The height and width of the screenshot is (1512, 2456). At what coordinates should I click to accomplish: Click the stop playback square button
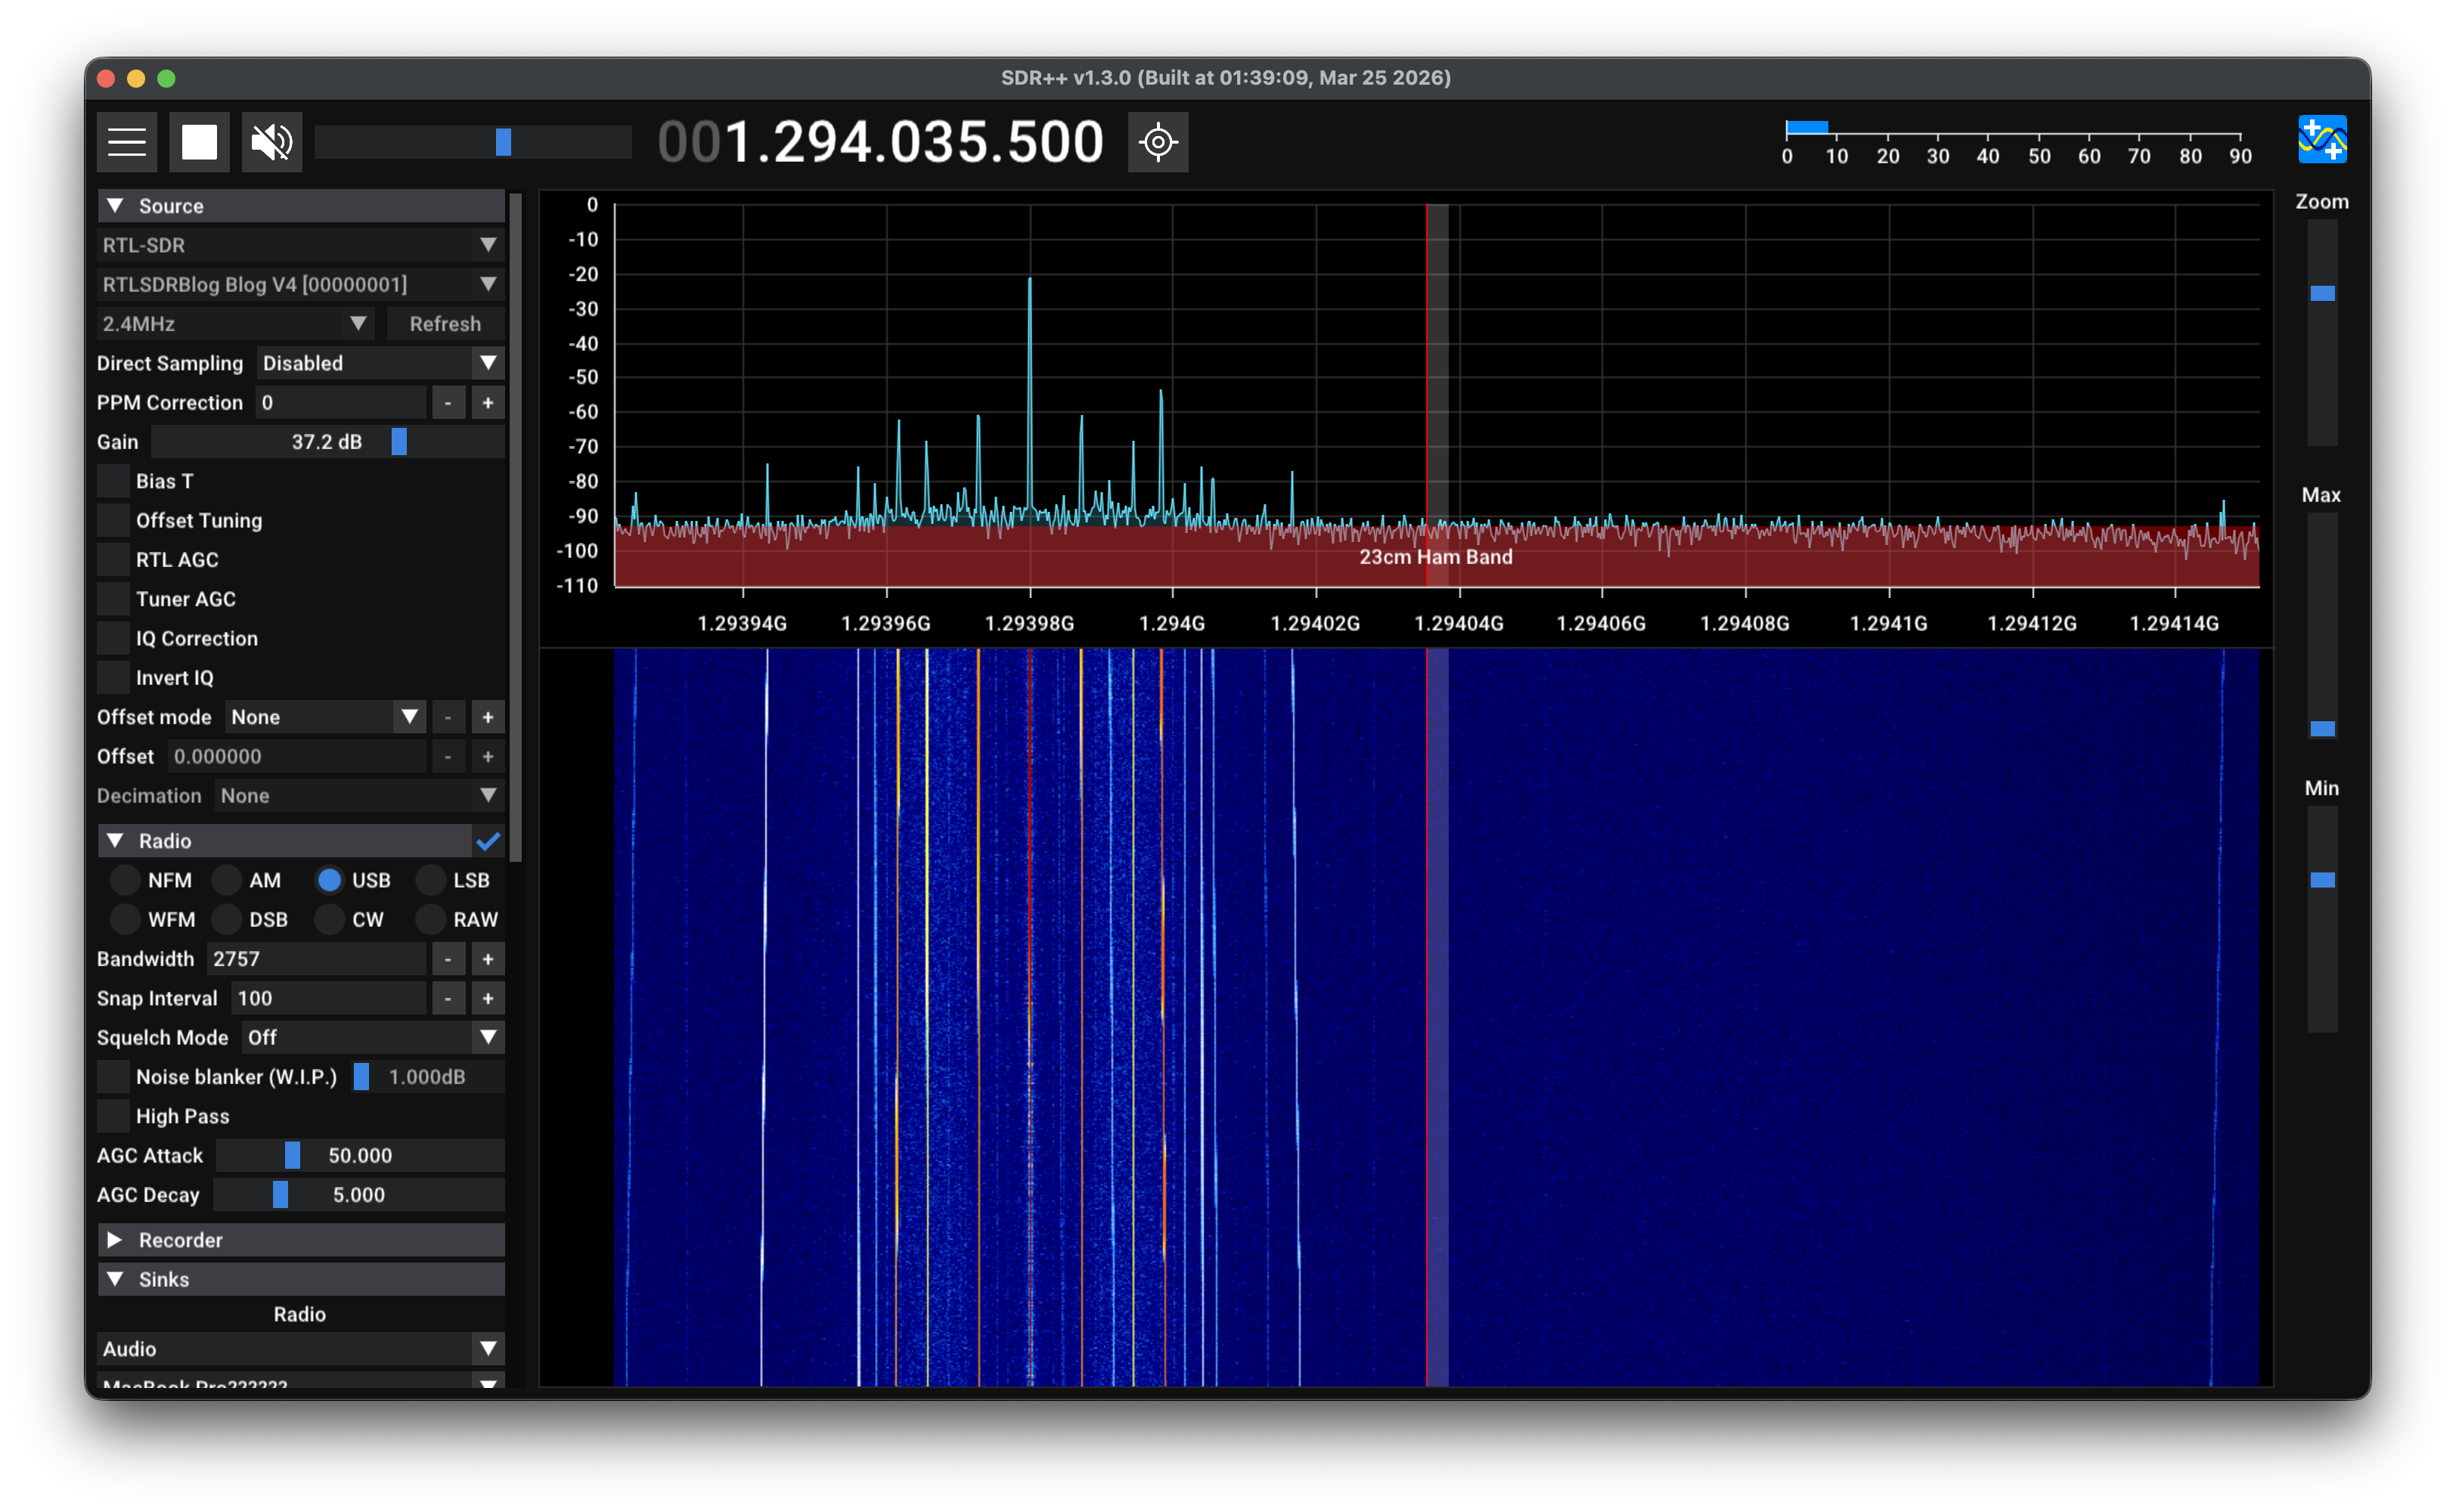tap(199, 142)
